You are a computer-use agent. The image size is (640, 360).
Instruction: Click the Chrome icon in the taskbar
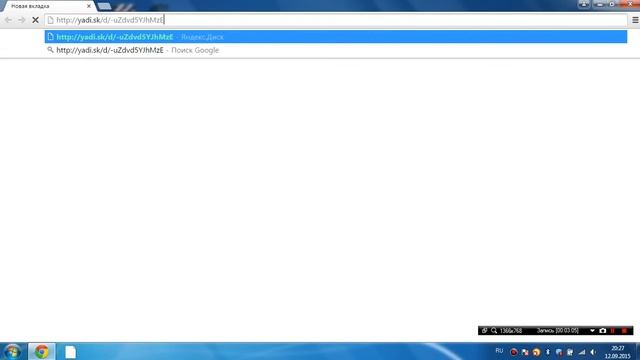click(41, 351)
